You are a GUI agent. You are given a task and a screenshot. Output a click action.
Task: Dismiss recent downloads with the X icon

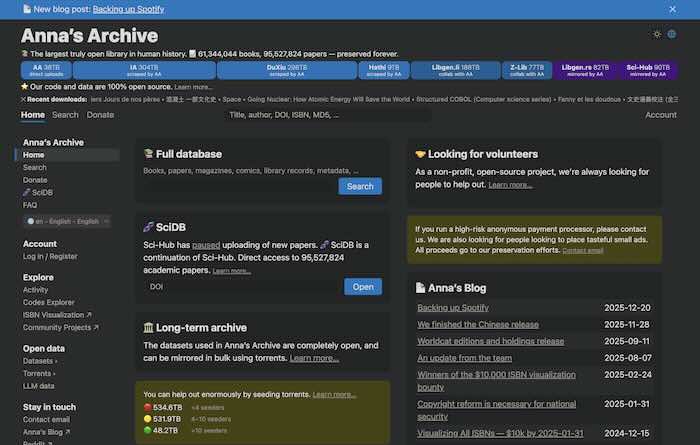[x=24, y=99]
